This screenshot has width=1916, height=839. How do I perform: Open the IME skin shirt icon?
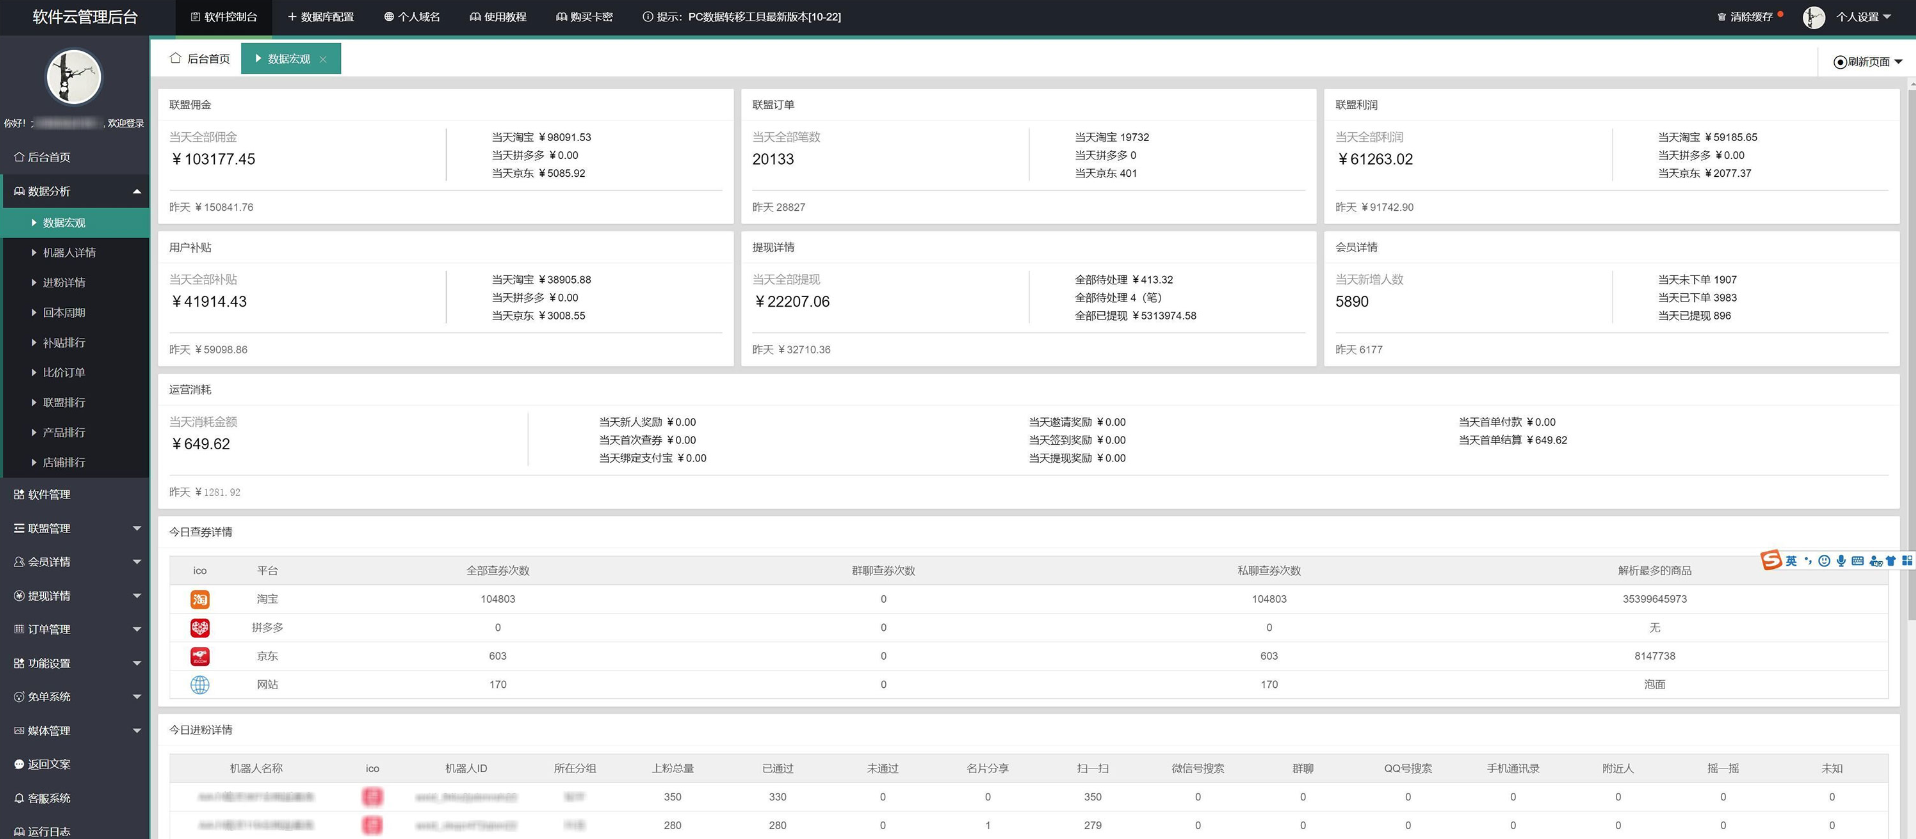click(1891, 561)
